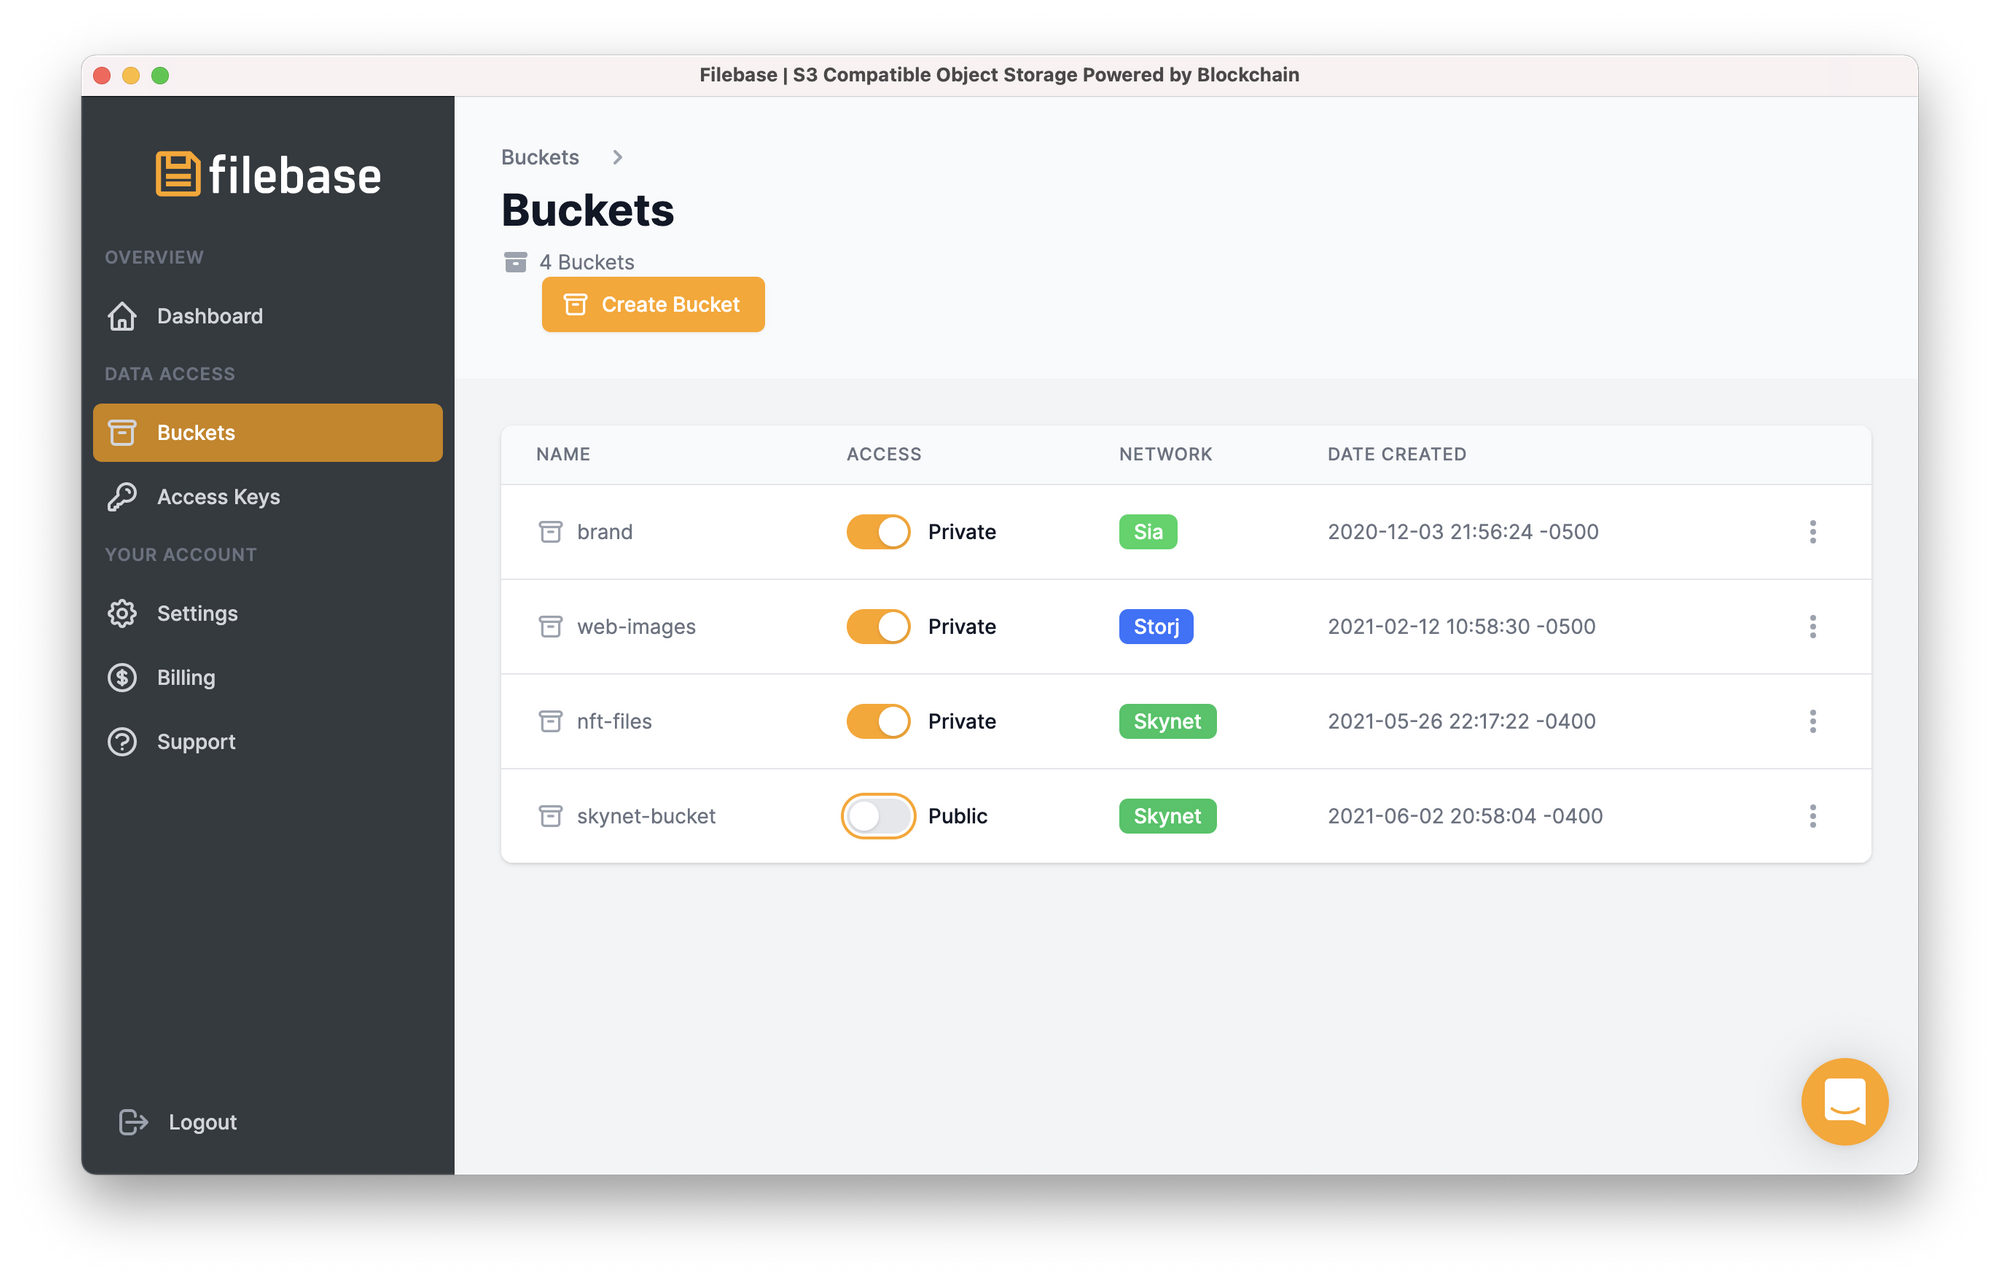
Task: Click the Settings gear icon
Action: click(x=122, y=613)
